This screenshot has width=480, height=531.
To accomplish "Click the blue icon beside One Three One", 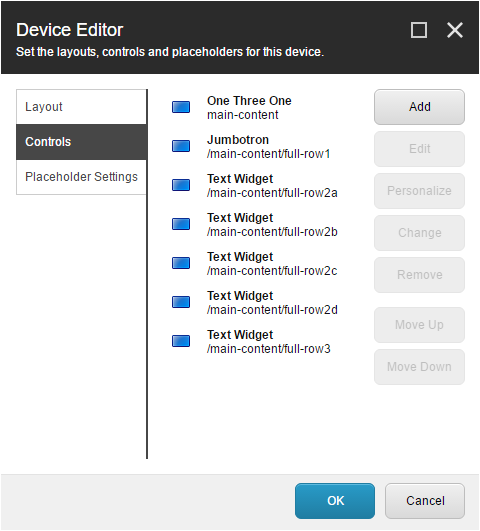I will pyautogui.click(x=181, y=107).
